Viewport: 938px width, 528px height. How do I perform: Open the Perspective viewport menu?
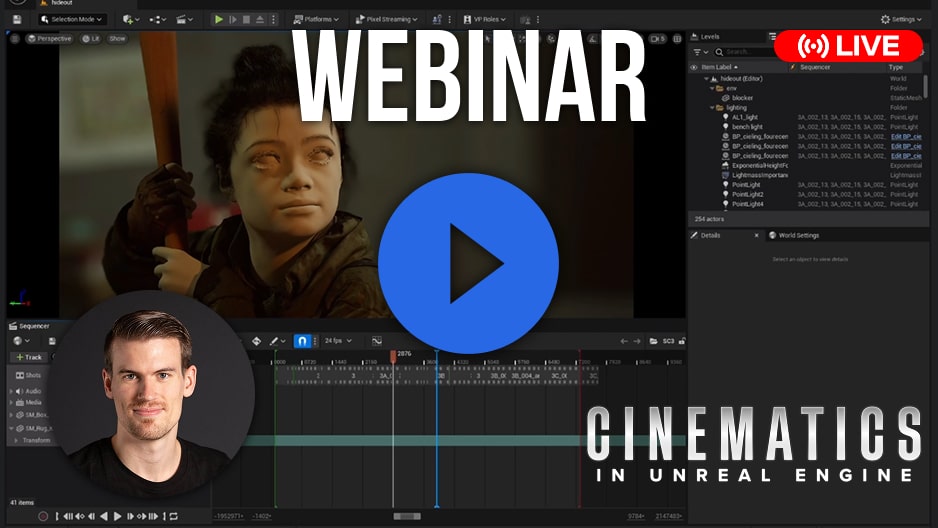point(49,39)
